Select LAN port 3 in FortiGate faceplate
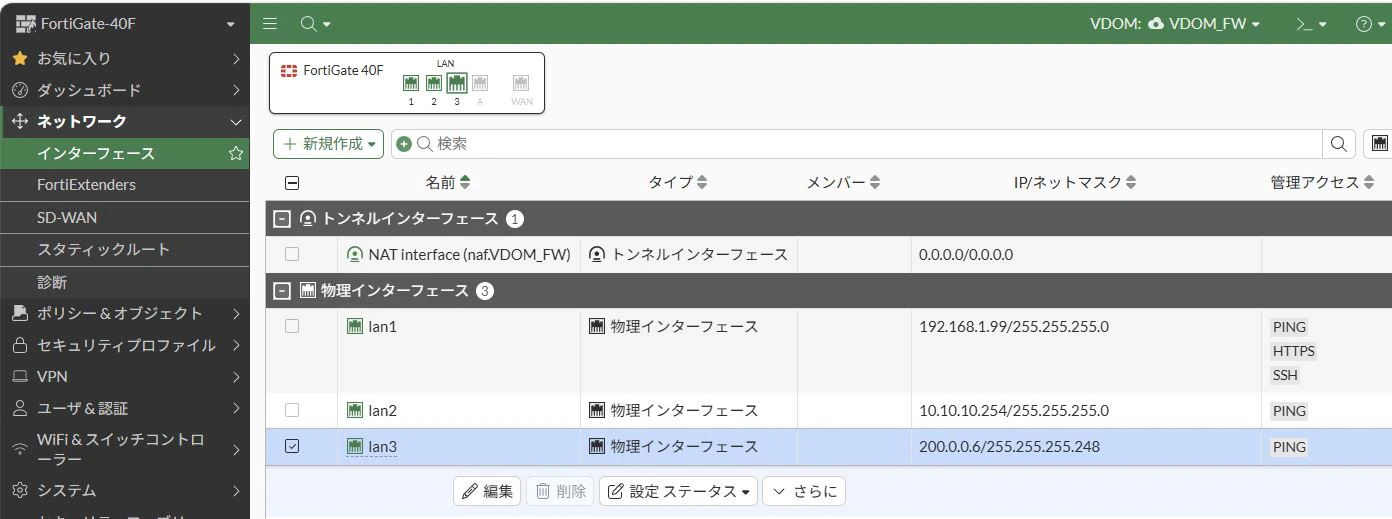The image size is (1392, 519). click(457, 83)
